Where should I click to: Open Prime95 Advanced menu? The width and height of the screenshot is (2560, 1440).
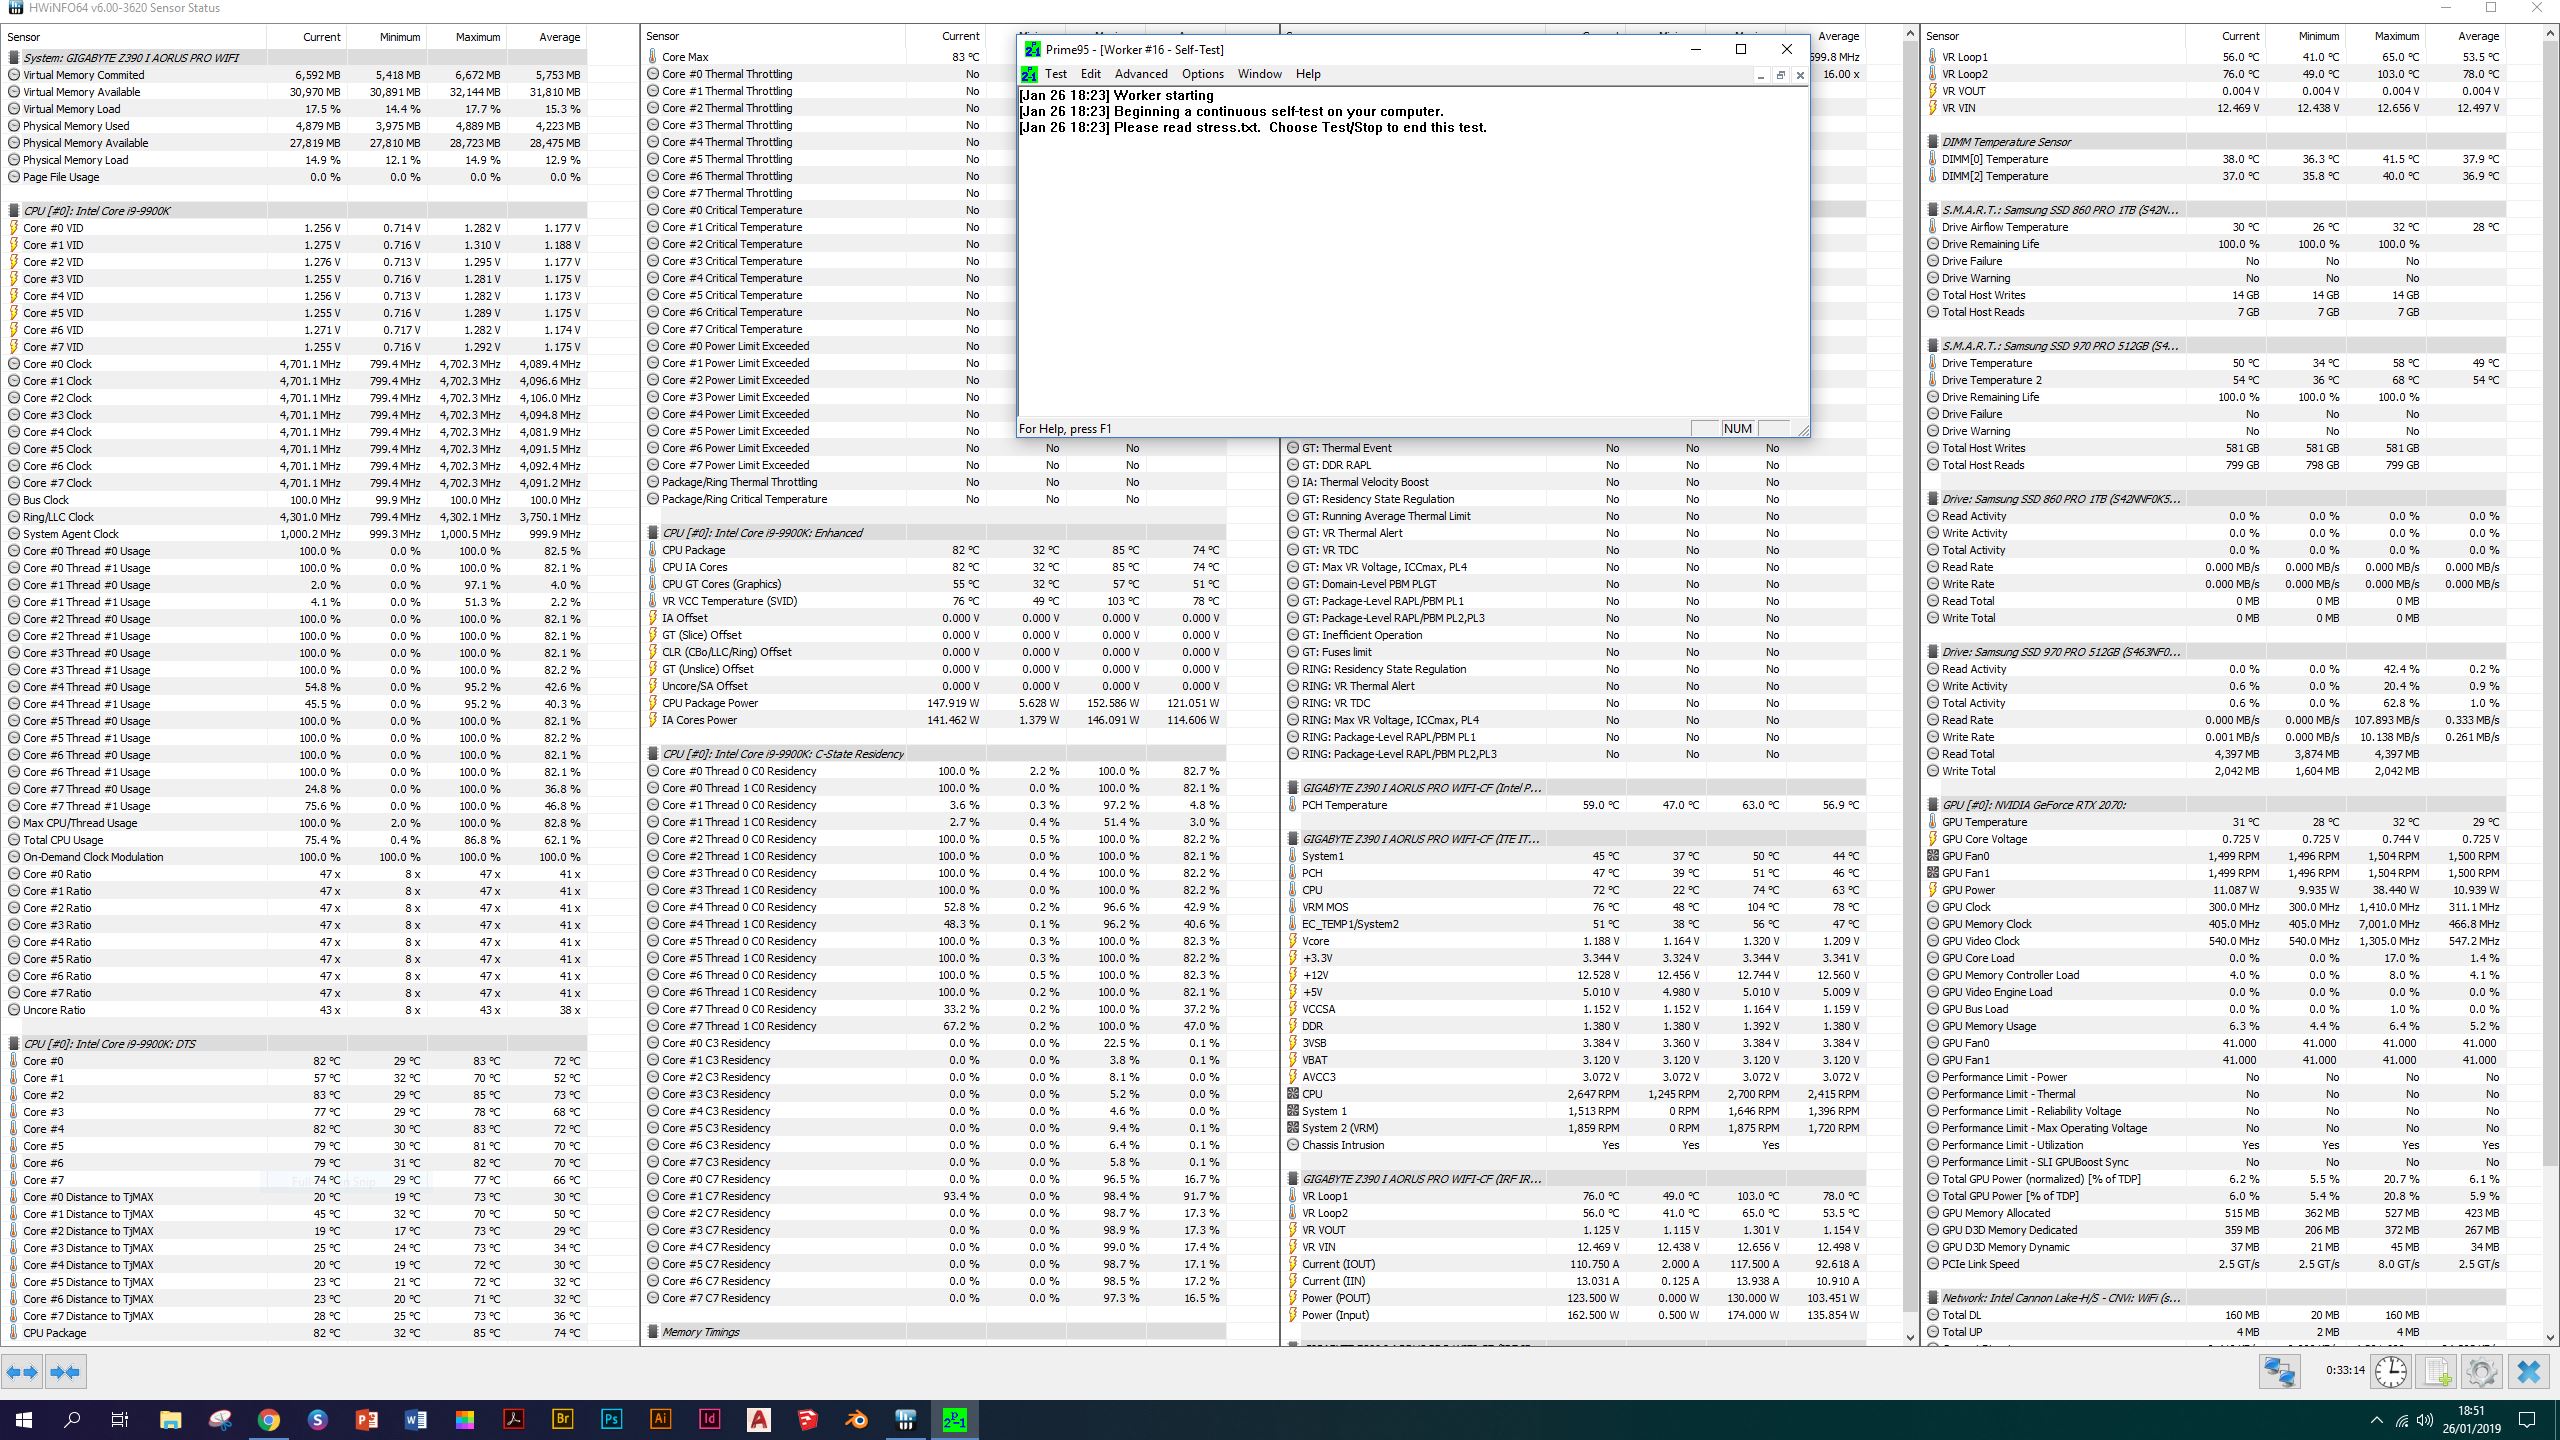[1141, 74]
